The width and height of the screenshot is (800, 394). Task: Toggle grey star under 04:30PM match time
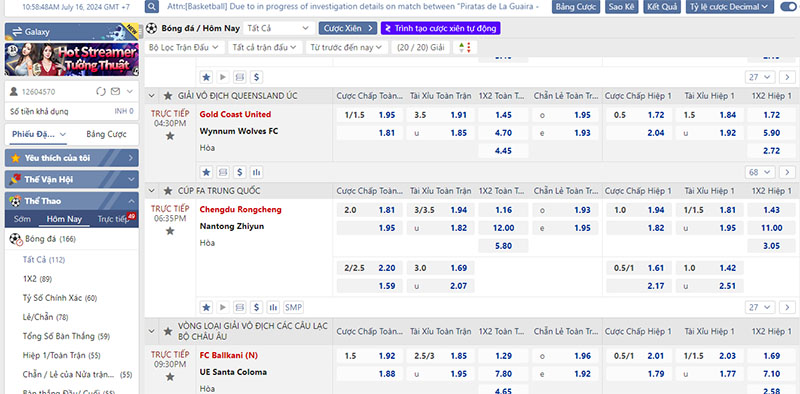(170, 136)
